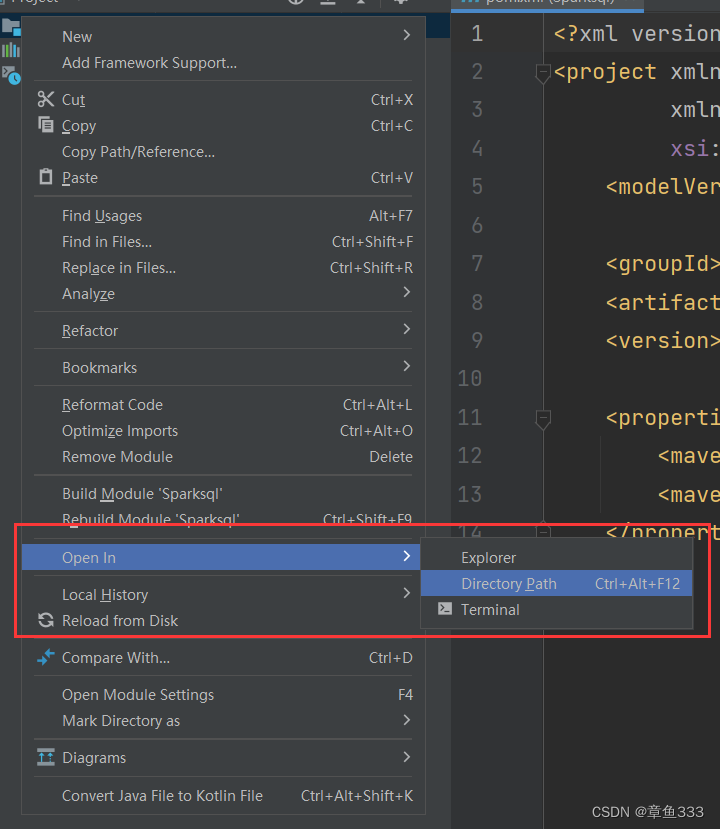Click the Cut scissors icon
This screenshot has width=720, height=829.
coord(46,99)
